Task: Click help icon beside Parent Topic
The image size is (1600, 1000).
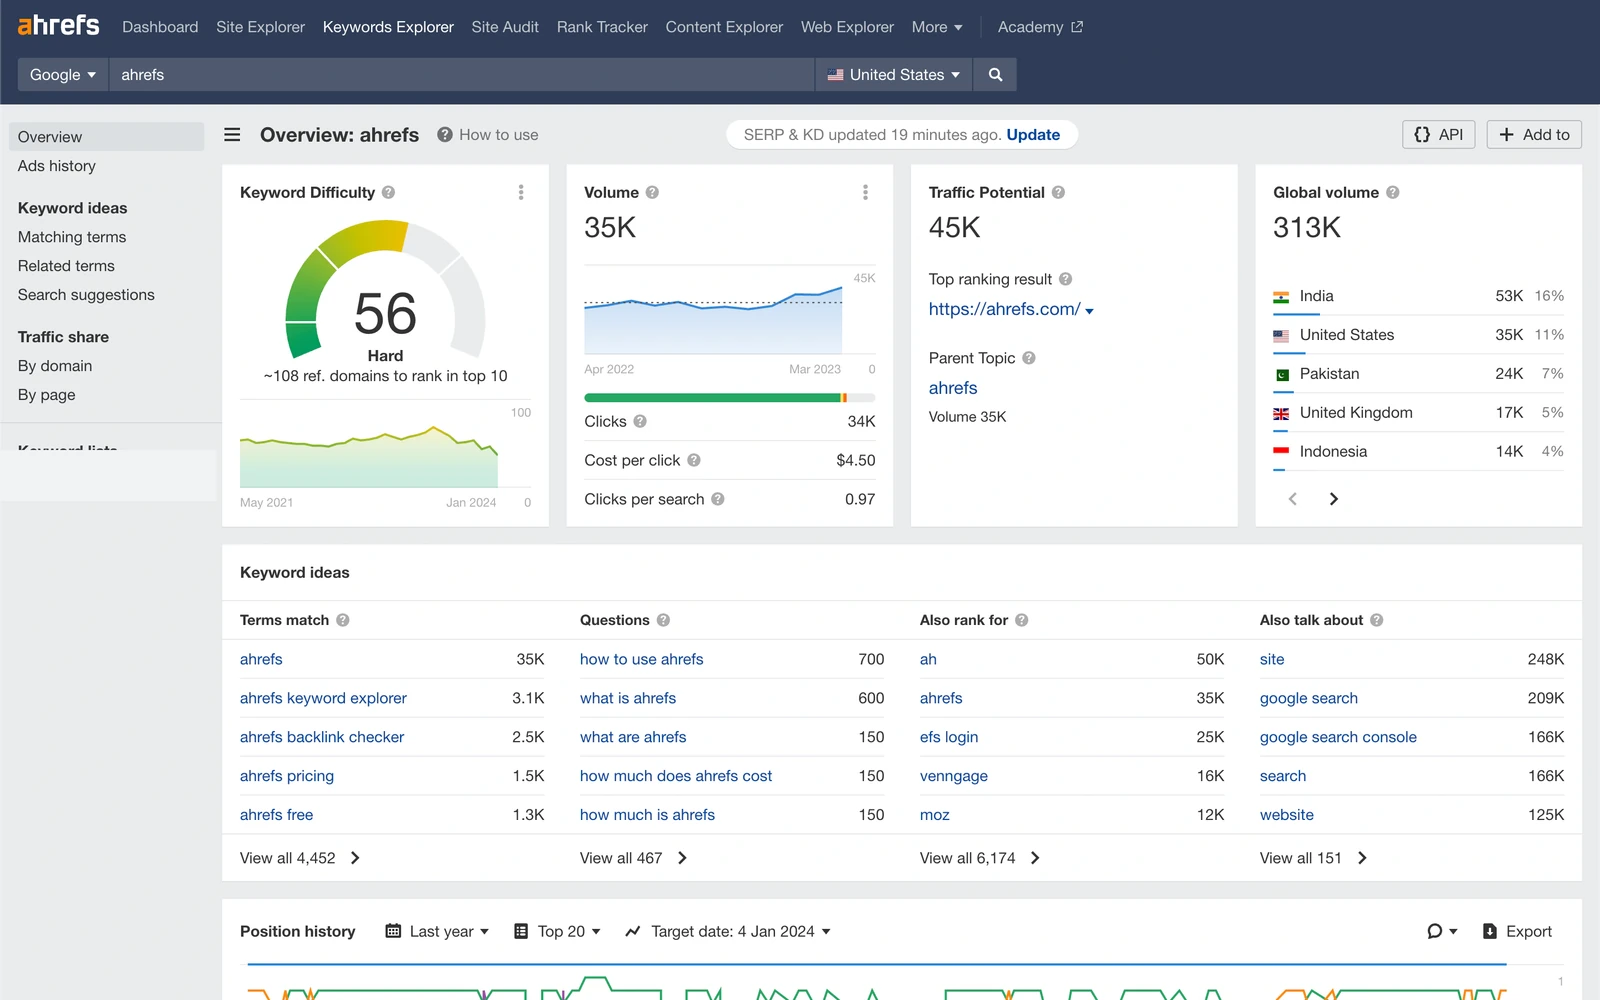Action: coord(1029,358)
